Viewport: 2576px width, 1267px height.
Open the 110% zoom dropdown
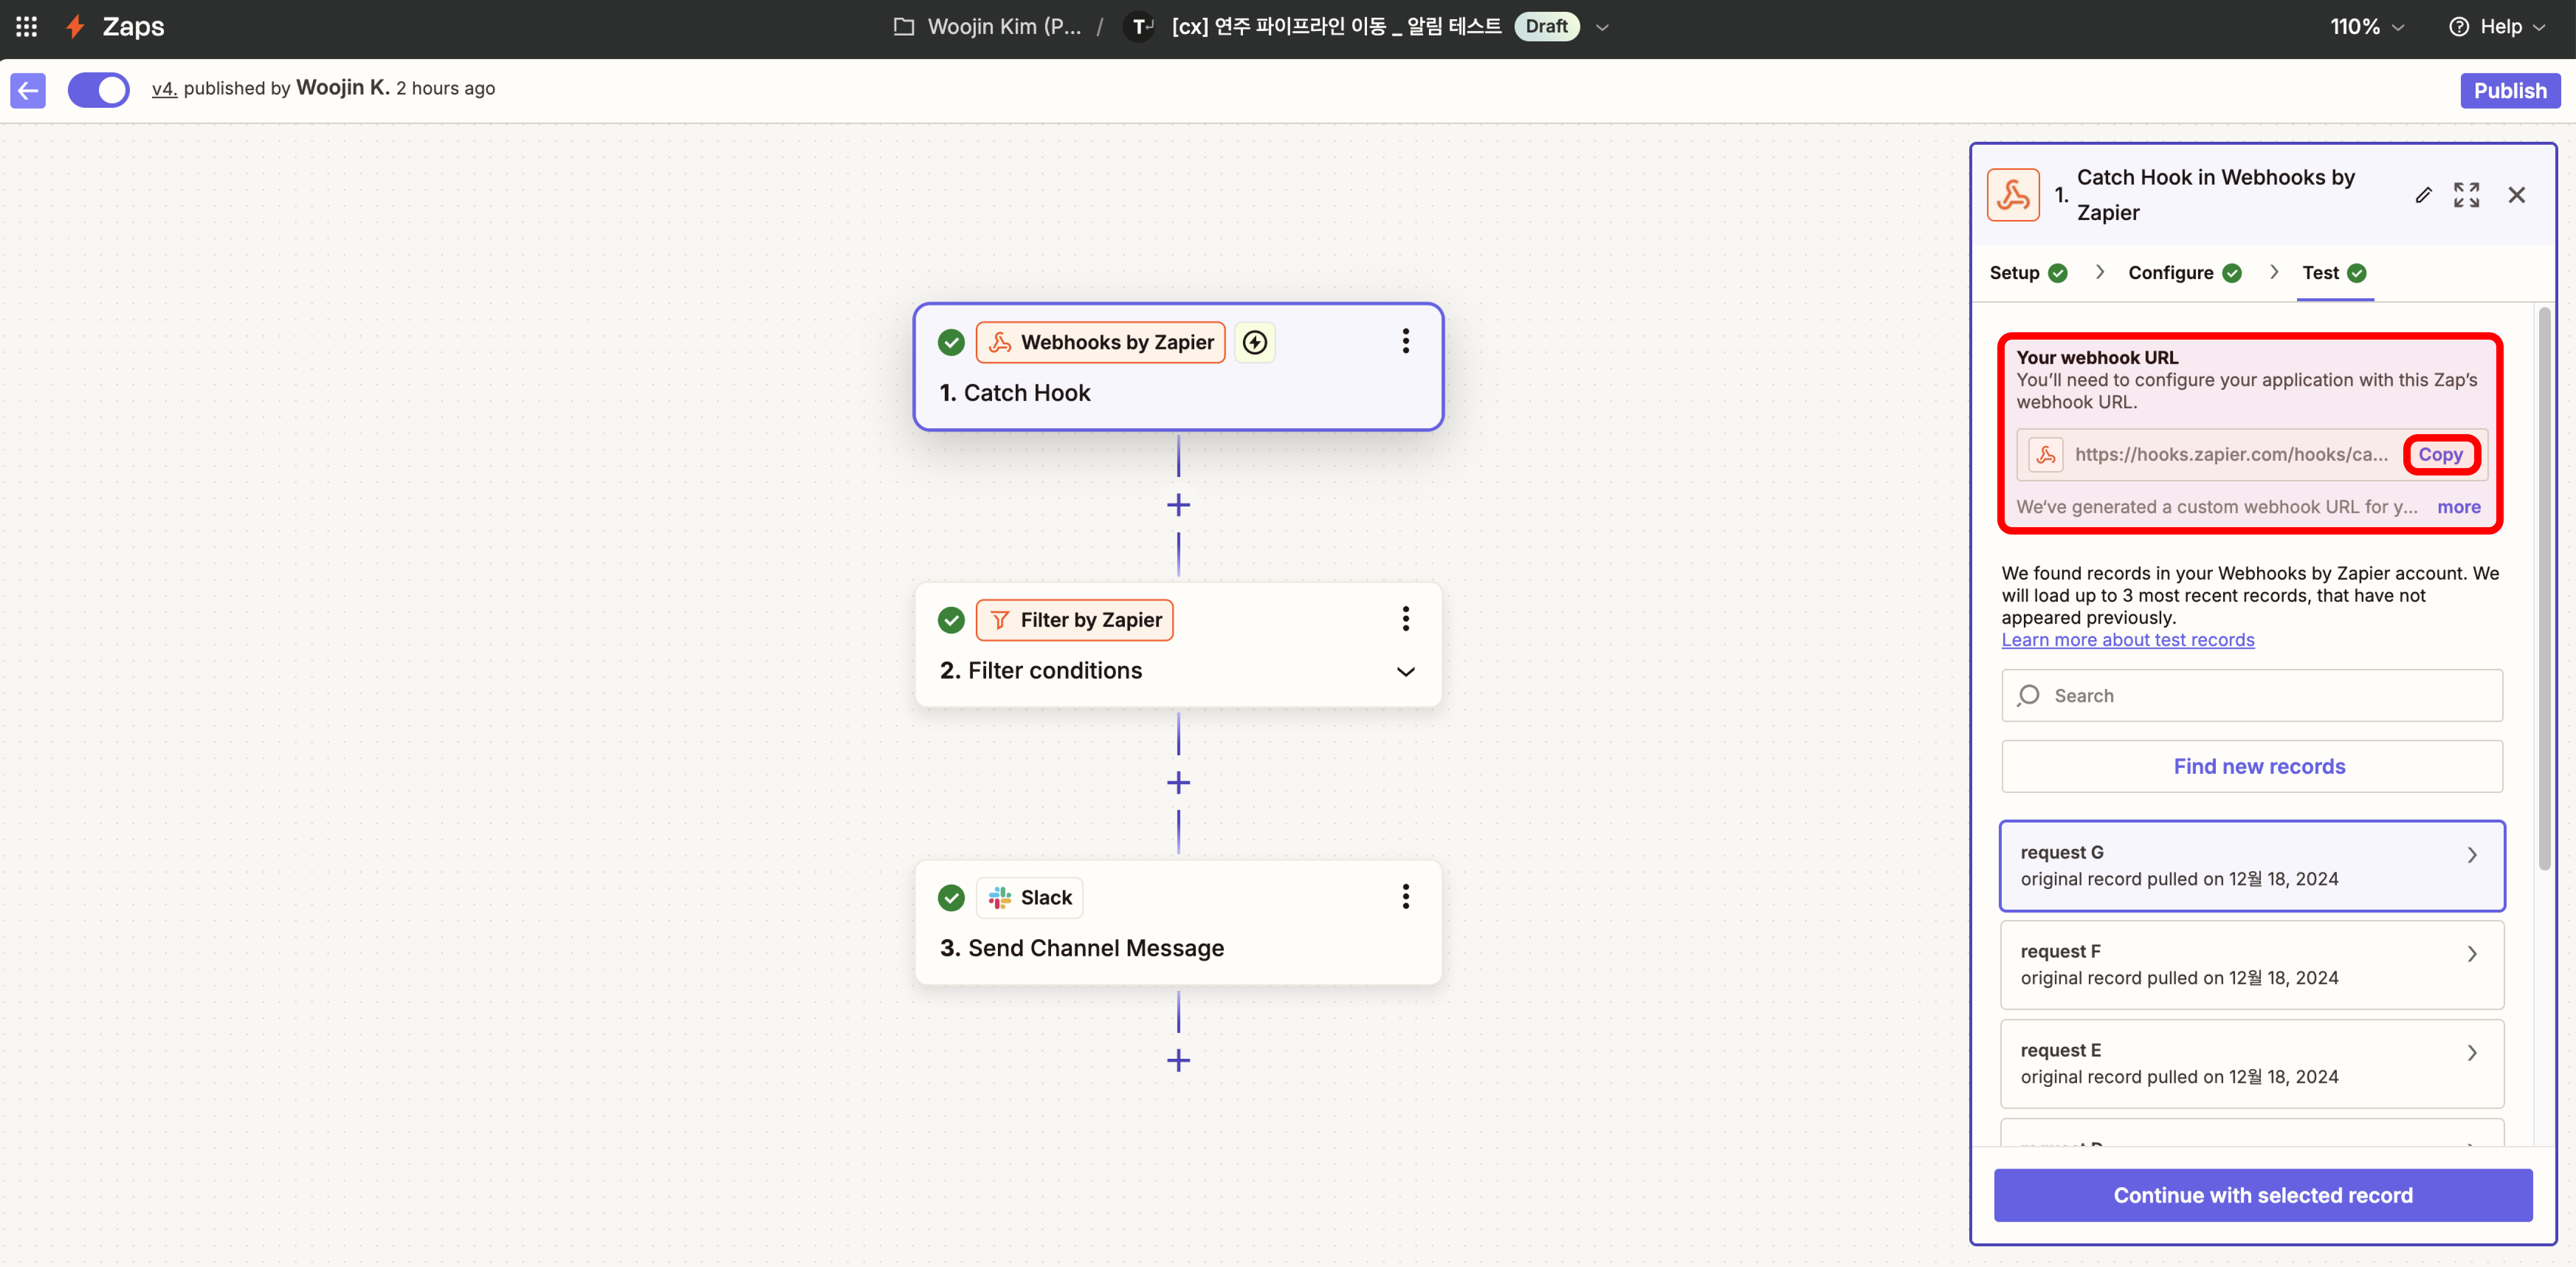tap(2366, 27)
